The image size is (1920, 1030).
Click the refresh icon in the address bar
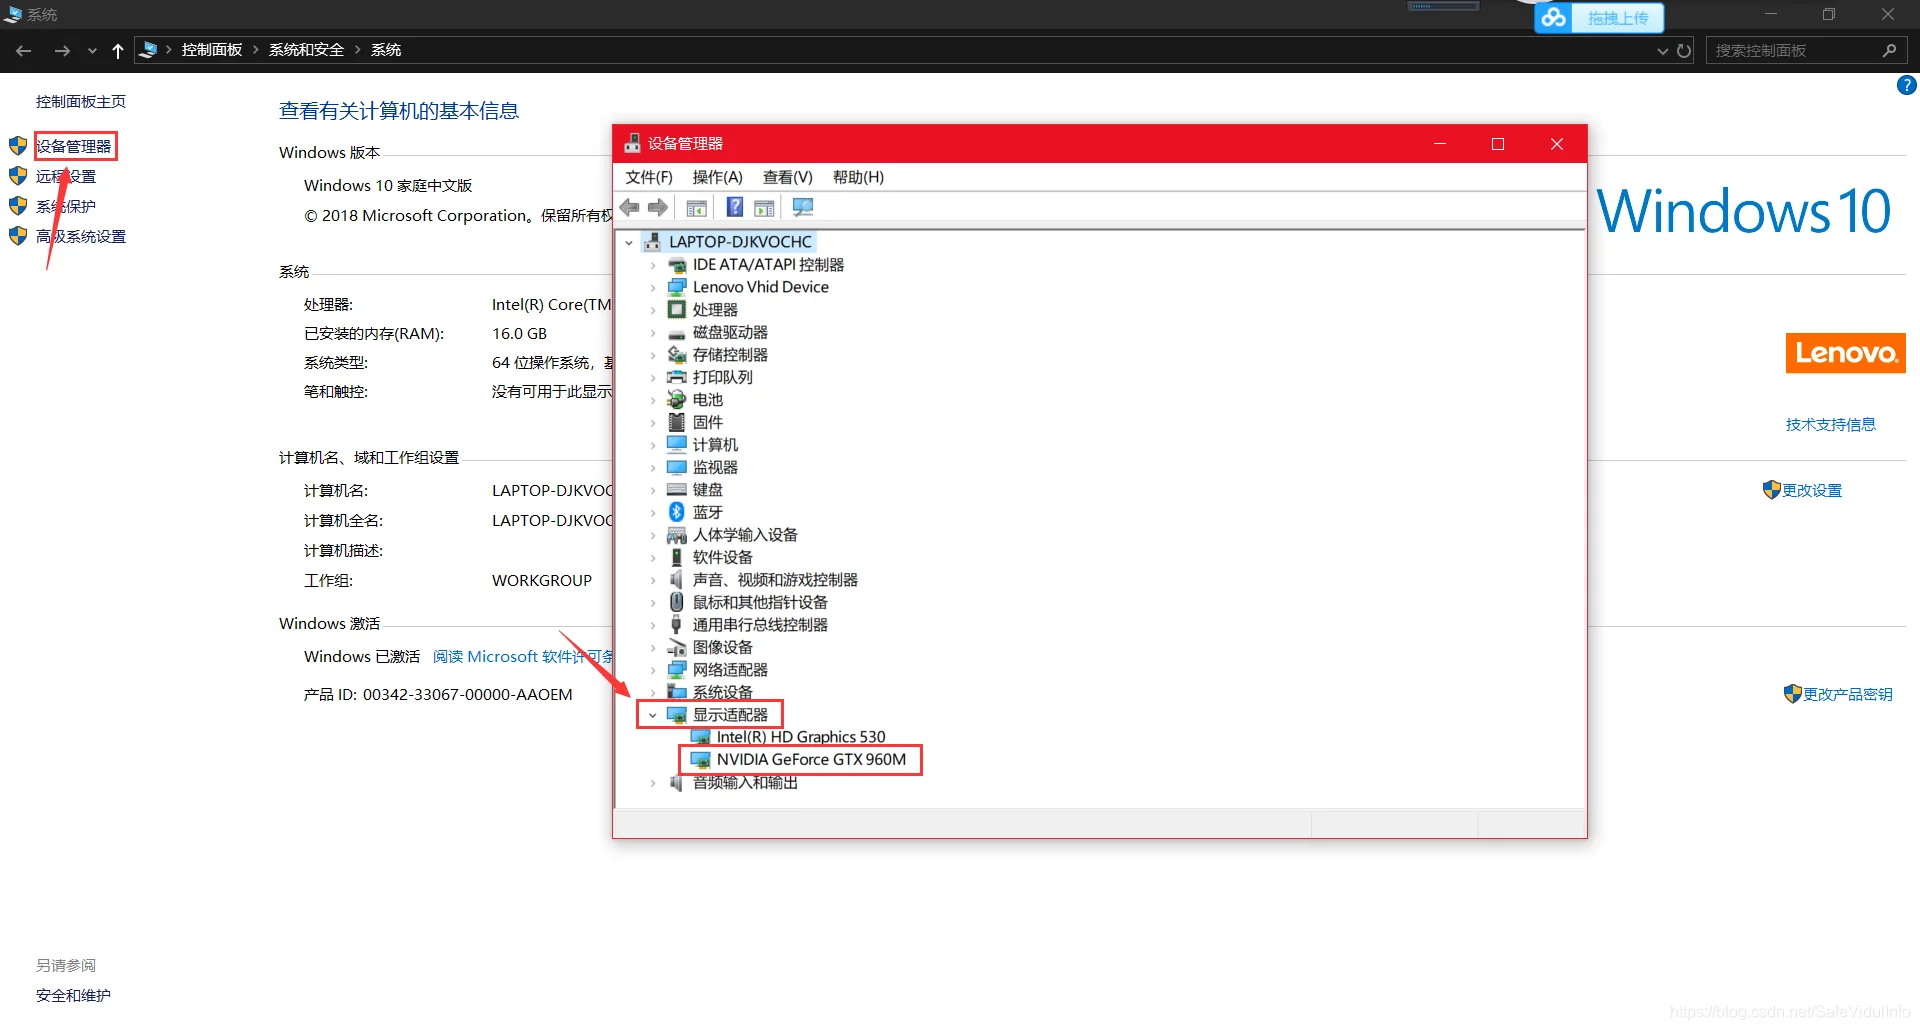(x=1684, y=50)
